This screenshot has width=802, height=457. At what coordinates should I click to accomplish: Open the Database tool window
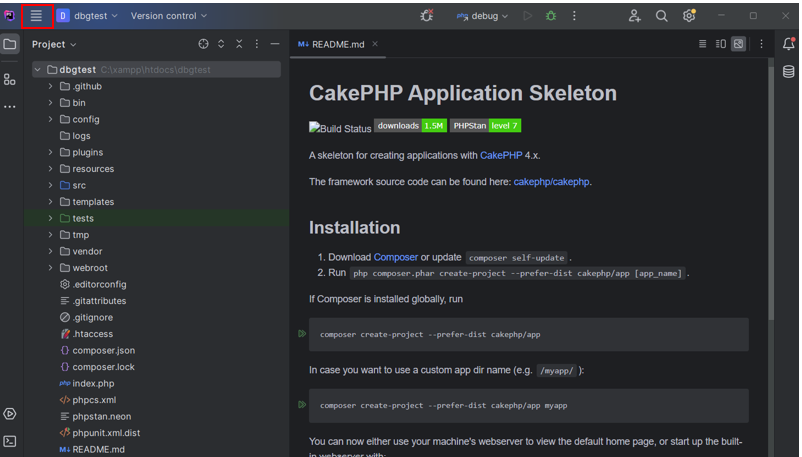point(788,72)
